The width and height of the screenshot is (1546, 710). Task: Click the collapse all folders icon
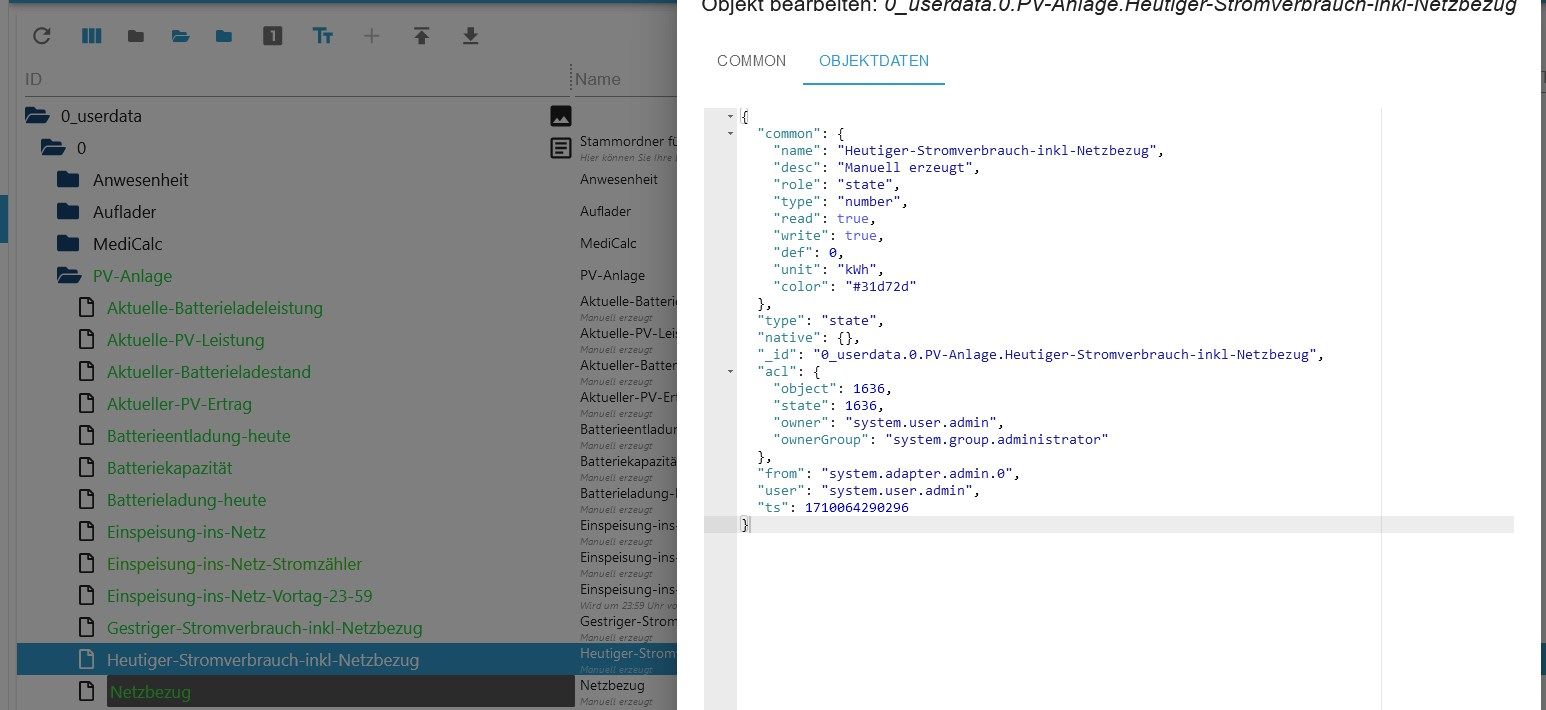(136, 36)
